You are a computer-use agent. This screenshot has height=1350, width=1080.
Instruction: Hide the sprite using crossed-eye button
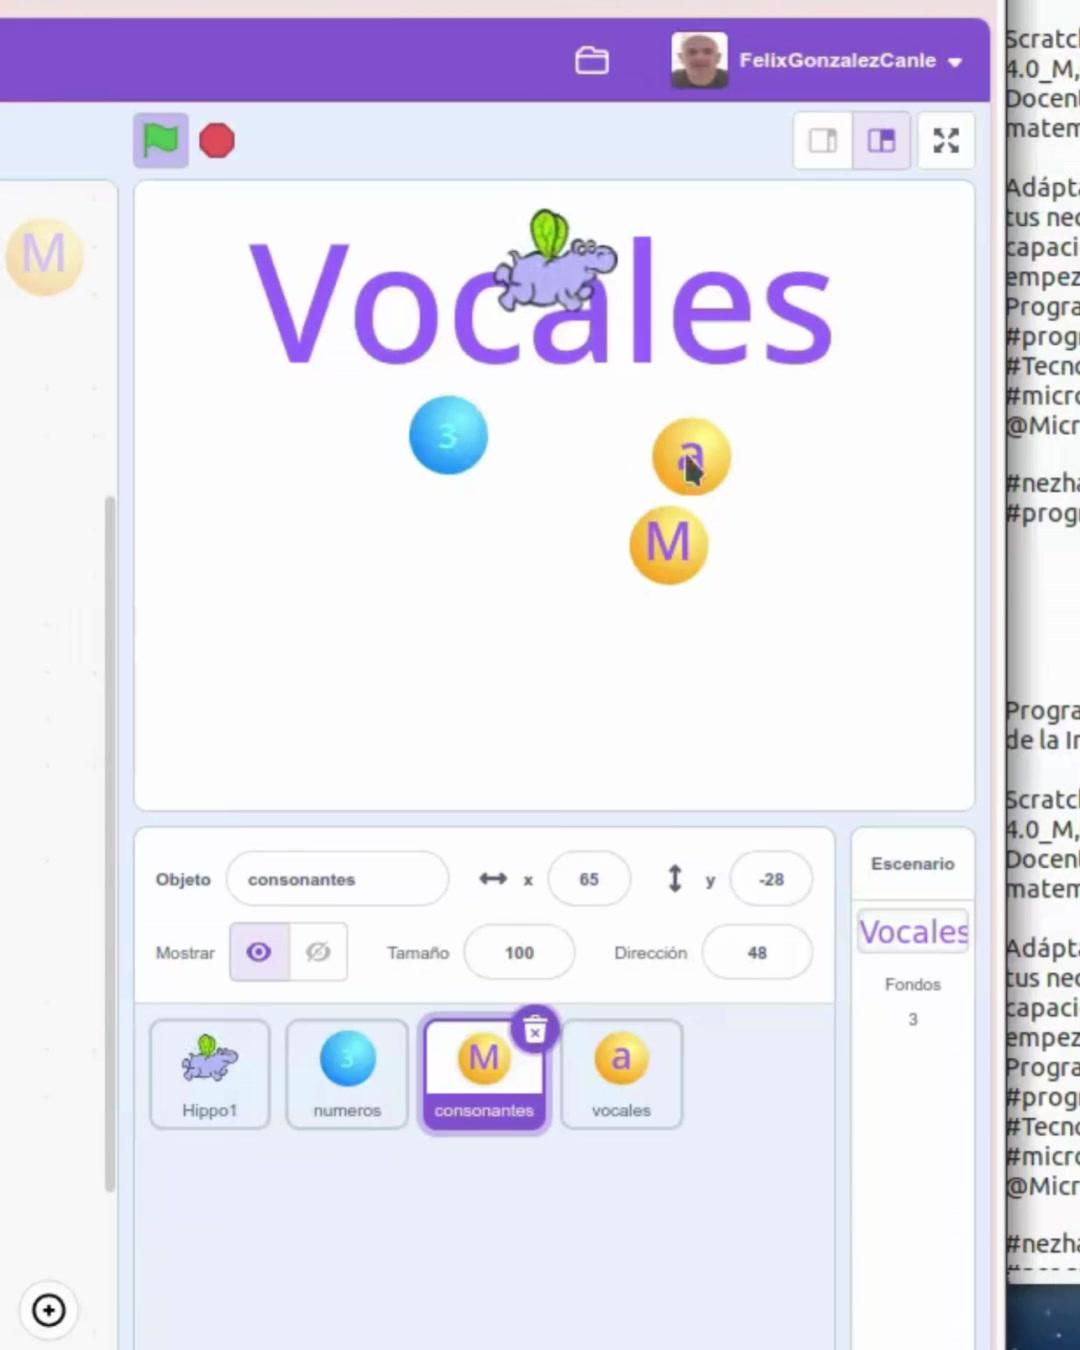[x=318, y=952]
